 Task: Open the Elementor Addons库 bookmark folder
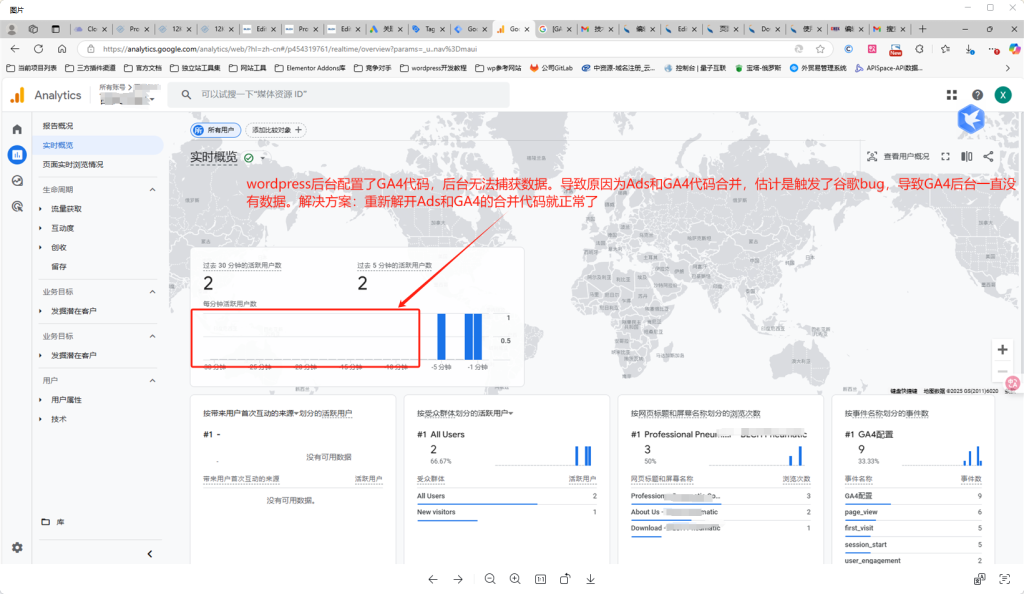click(310, 68)
